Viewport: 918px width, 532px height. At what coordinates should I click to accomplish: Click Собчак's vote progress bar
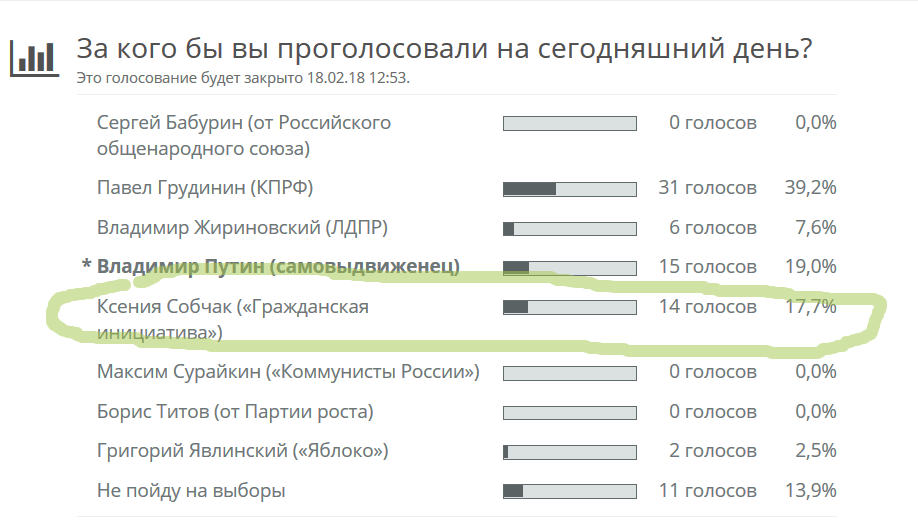[x=569, y=307]
